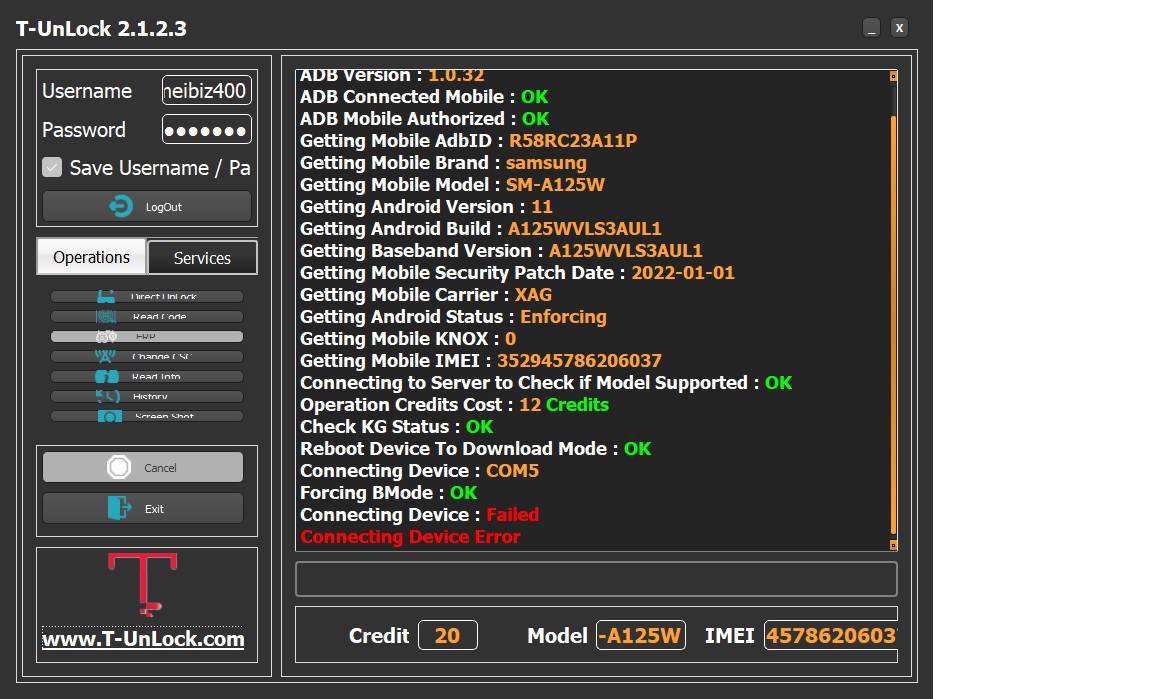This screenshot has height=699, width=1152.
Task: Click into the Username field
Action: pos(207,90)
